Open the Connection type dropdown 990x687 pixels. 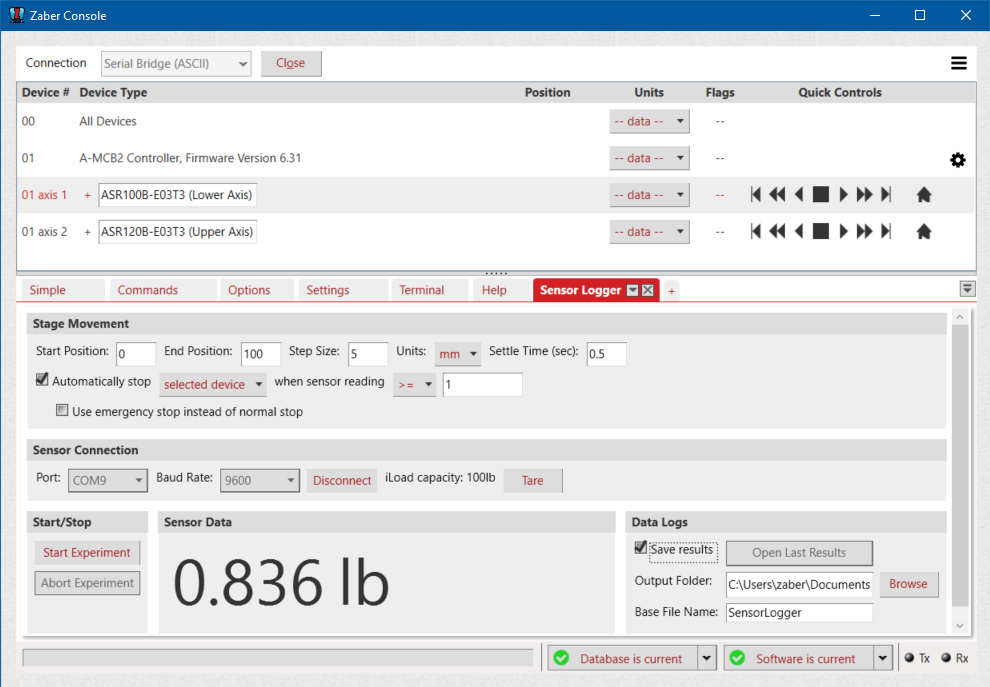point(176,64)
